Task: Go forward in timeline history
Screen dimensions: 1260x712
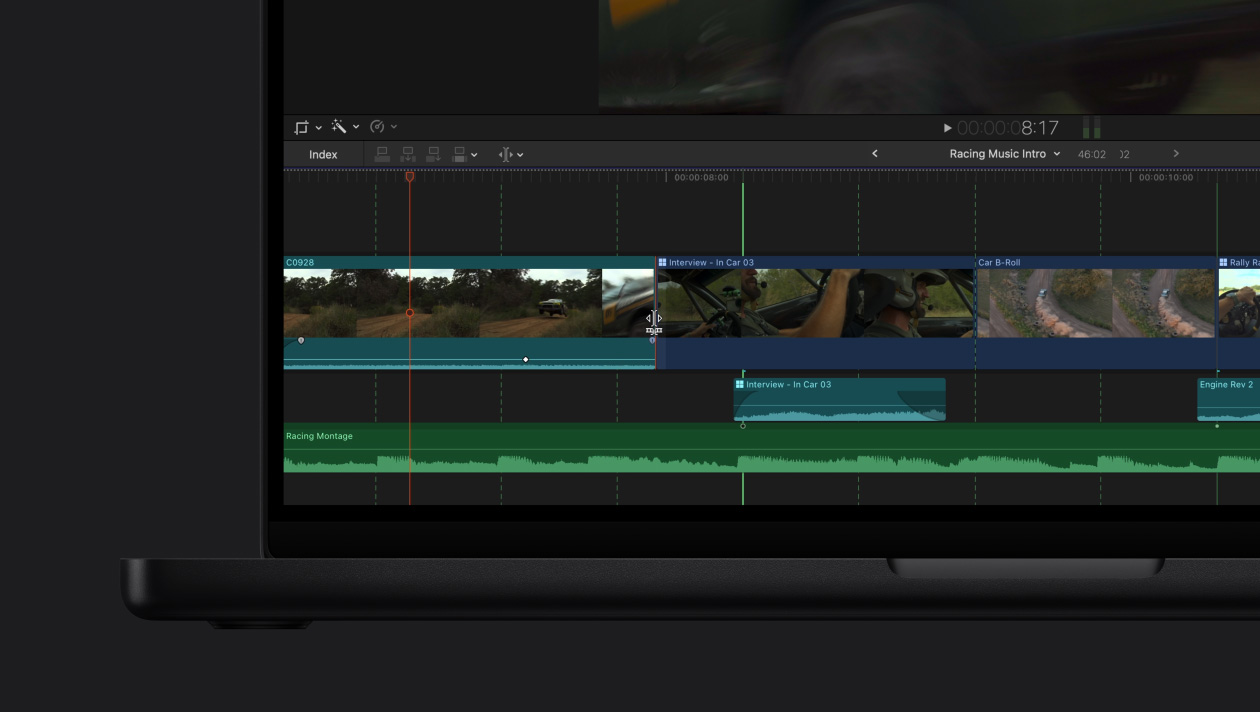Action: coord(1176,154)
